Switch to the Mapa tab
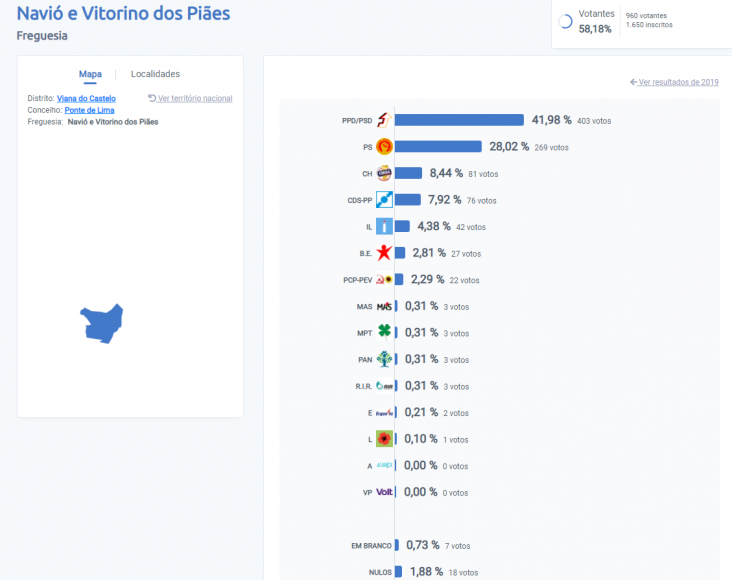The image size is (732, 580). coord(90,74)
